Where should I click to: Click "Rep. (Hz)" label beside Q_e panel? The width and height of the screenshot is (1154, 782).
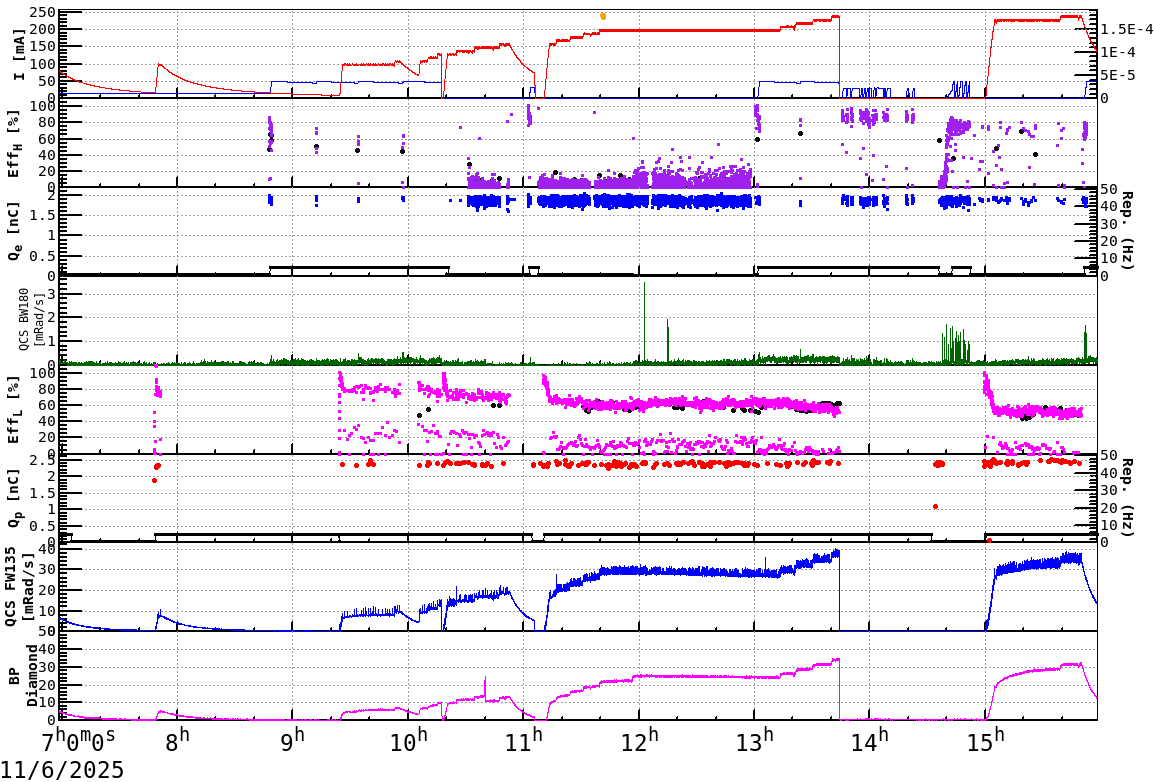(1127, 230)
